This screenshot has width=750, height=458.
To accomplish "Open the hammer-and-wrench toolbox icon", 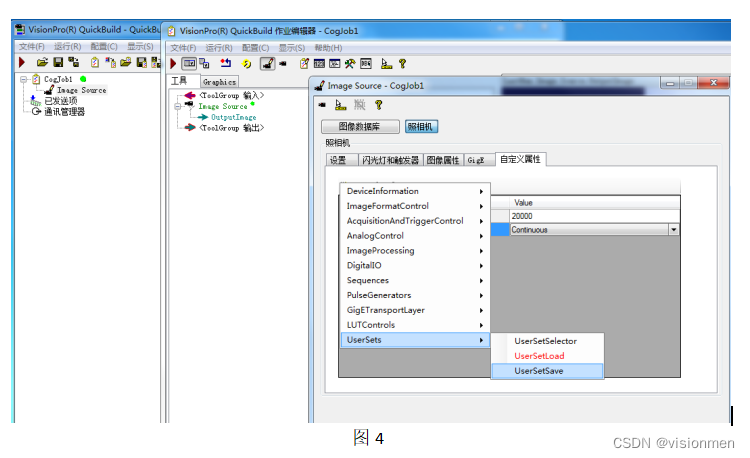I will coord(350,64).
